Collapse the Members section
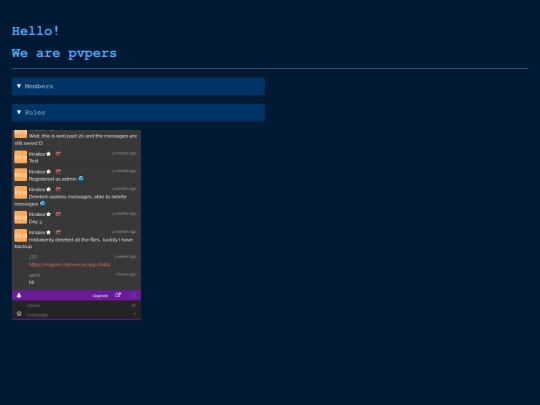 (138, 86)
